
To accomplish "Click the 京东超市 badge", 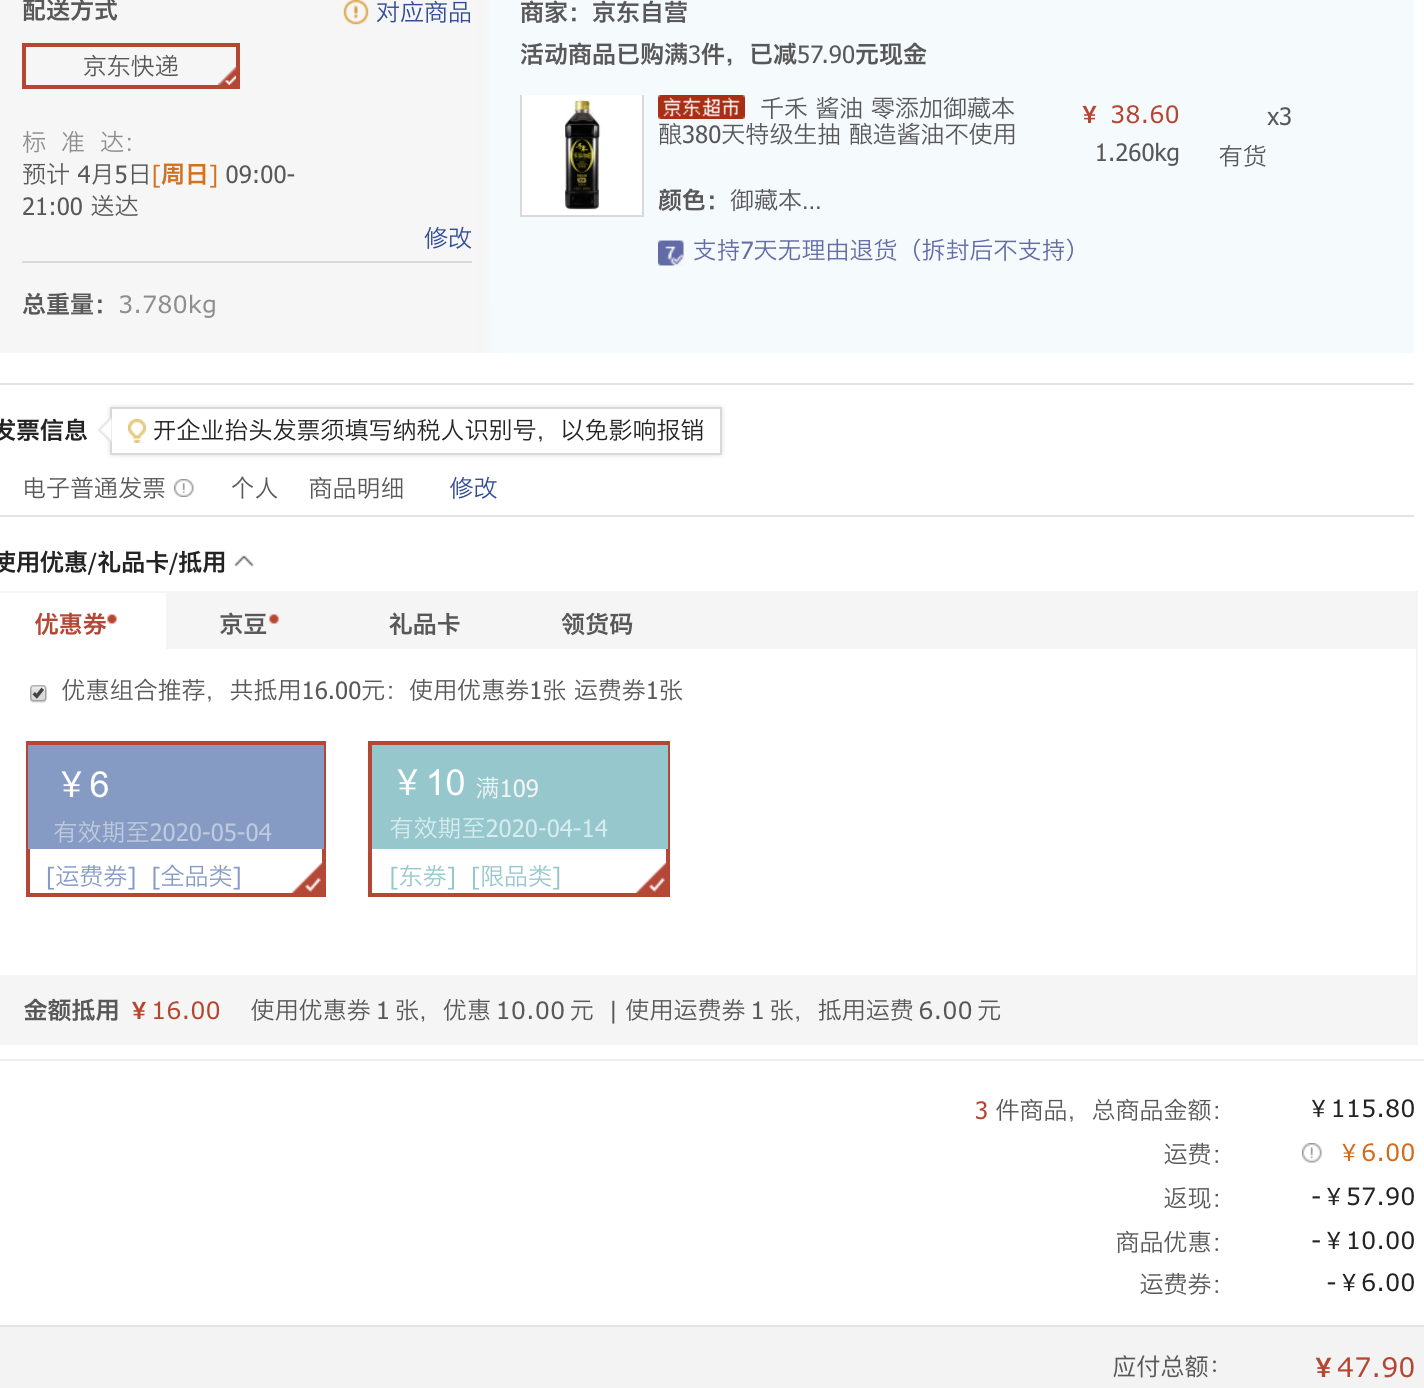I will click(701, 107).
